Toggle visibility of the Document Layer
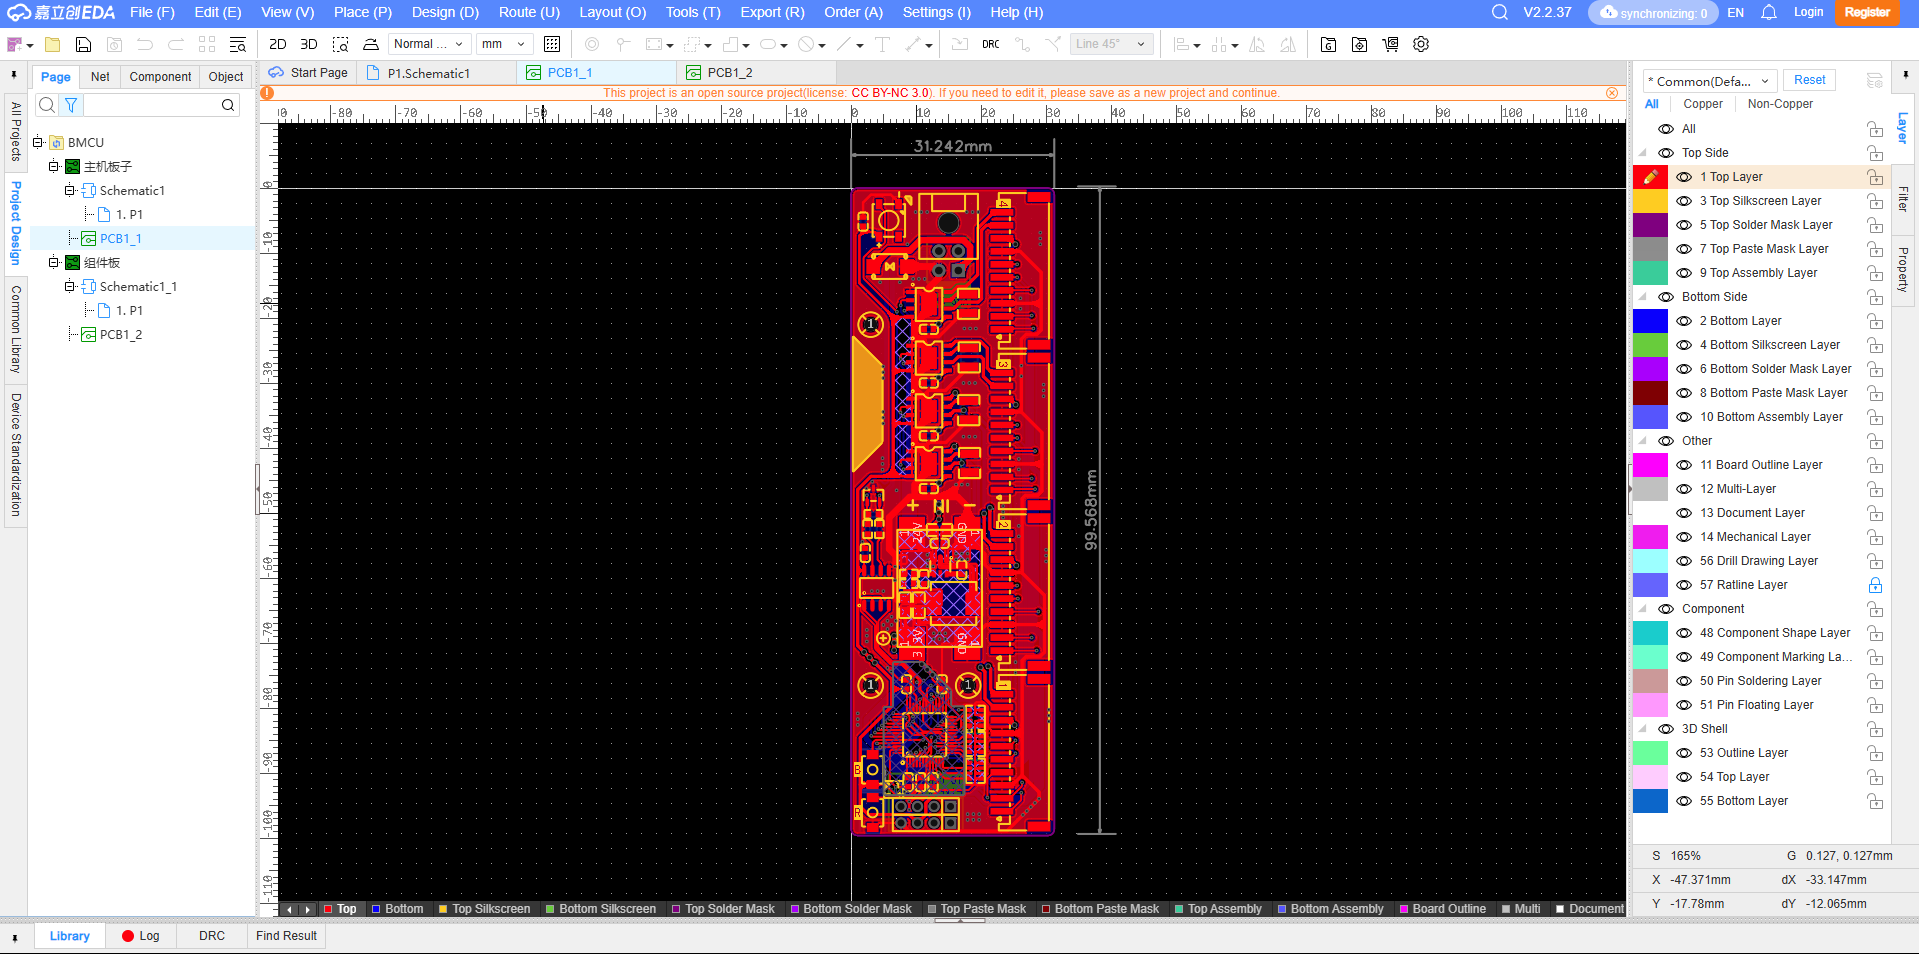The height and width of the screenshot is (954, 1919). 1684,513
